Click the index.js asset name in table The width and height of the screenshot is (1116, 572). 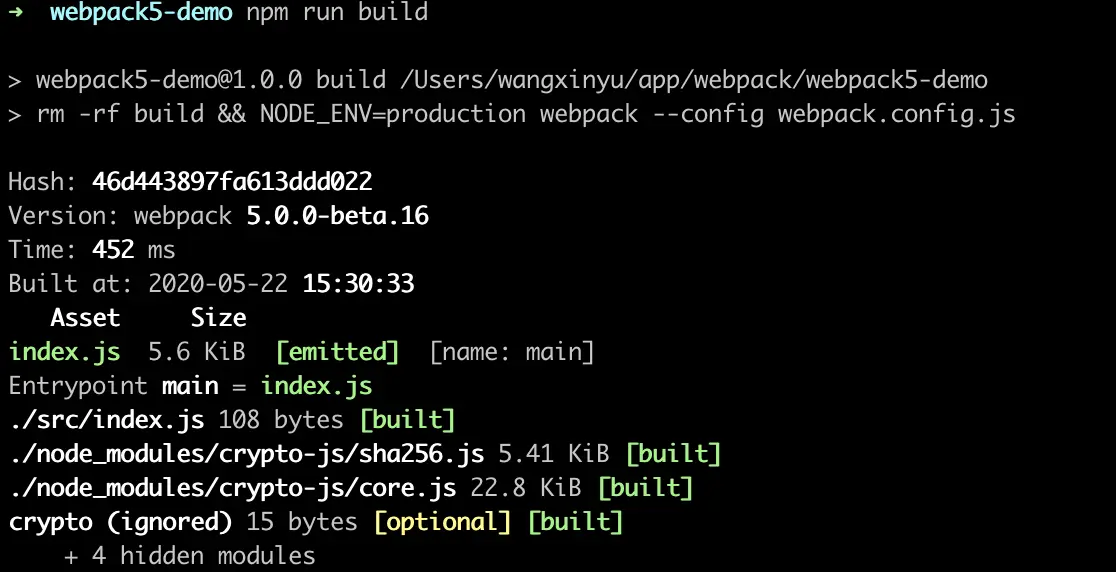click(x=65, y=351)
